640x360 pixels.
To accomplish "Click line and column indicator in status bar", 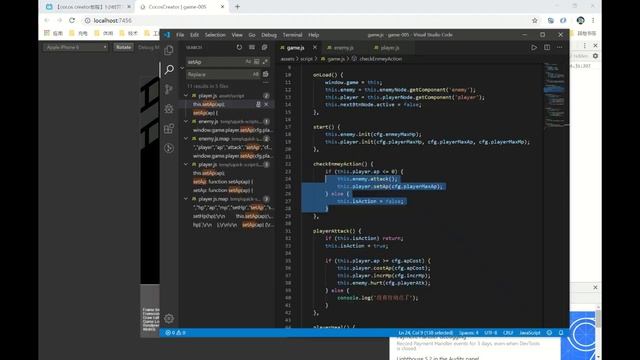I will [425, 333].
